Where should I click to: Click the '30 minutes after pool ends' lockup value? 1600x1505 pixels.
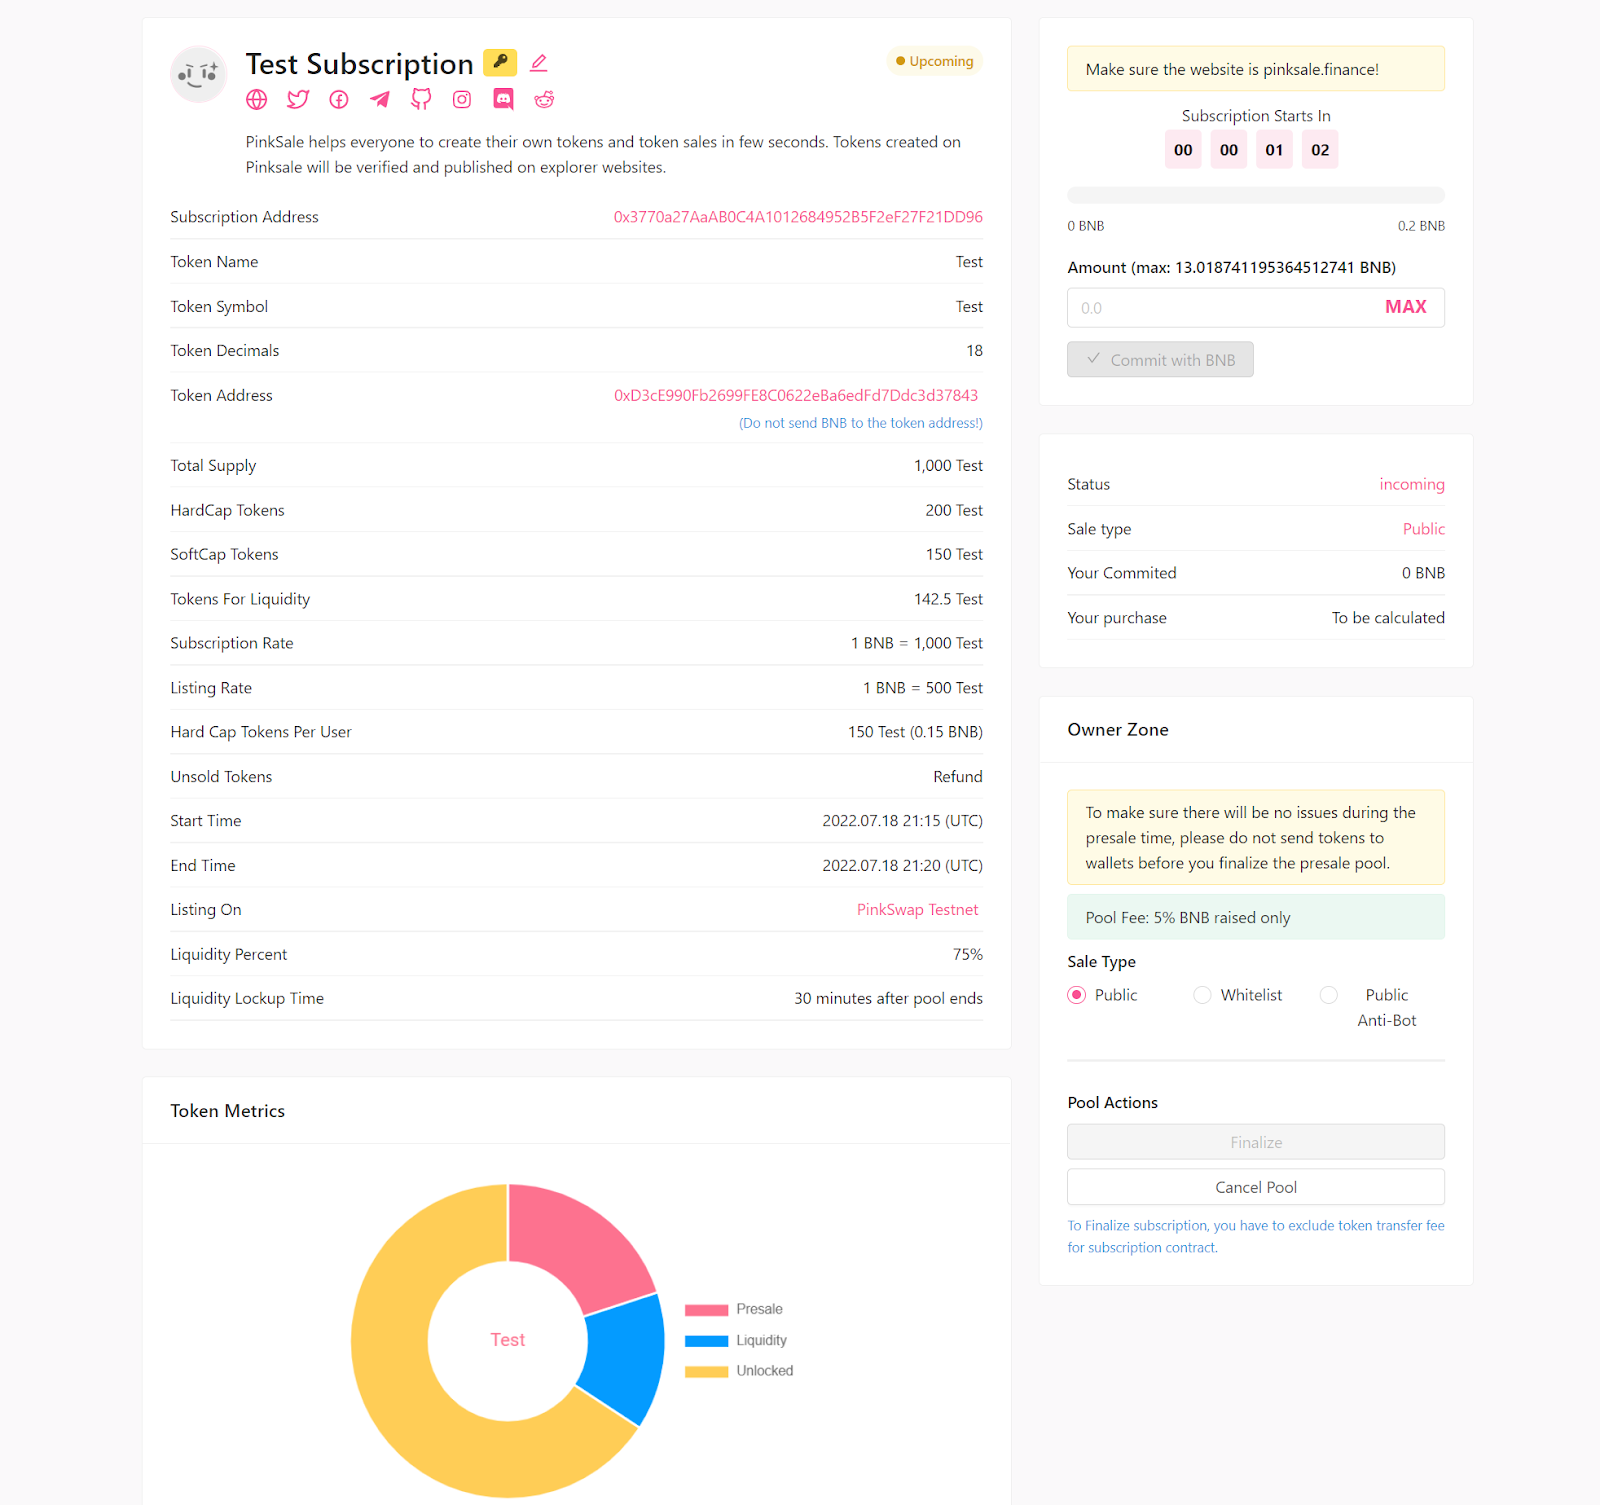(888, 999)
